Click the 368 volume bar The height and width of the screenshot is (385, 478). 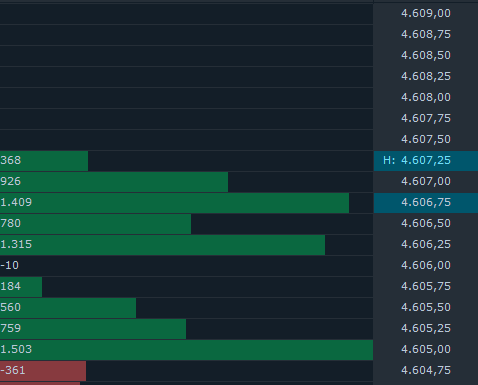pos(44,161)
